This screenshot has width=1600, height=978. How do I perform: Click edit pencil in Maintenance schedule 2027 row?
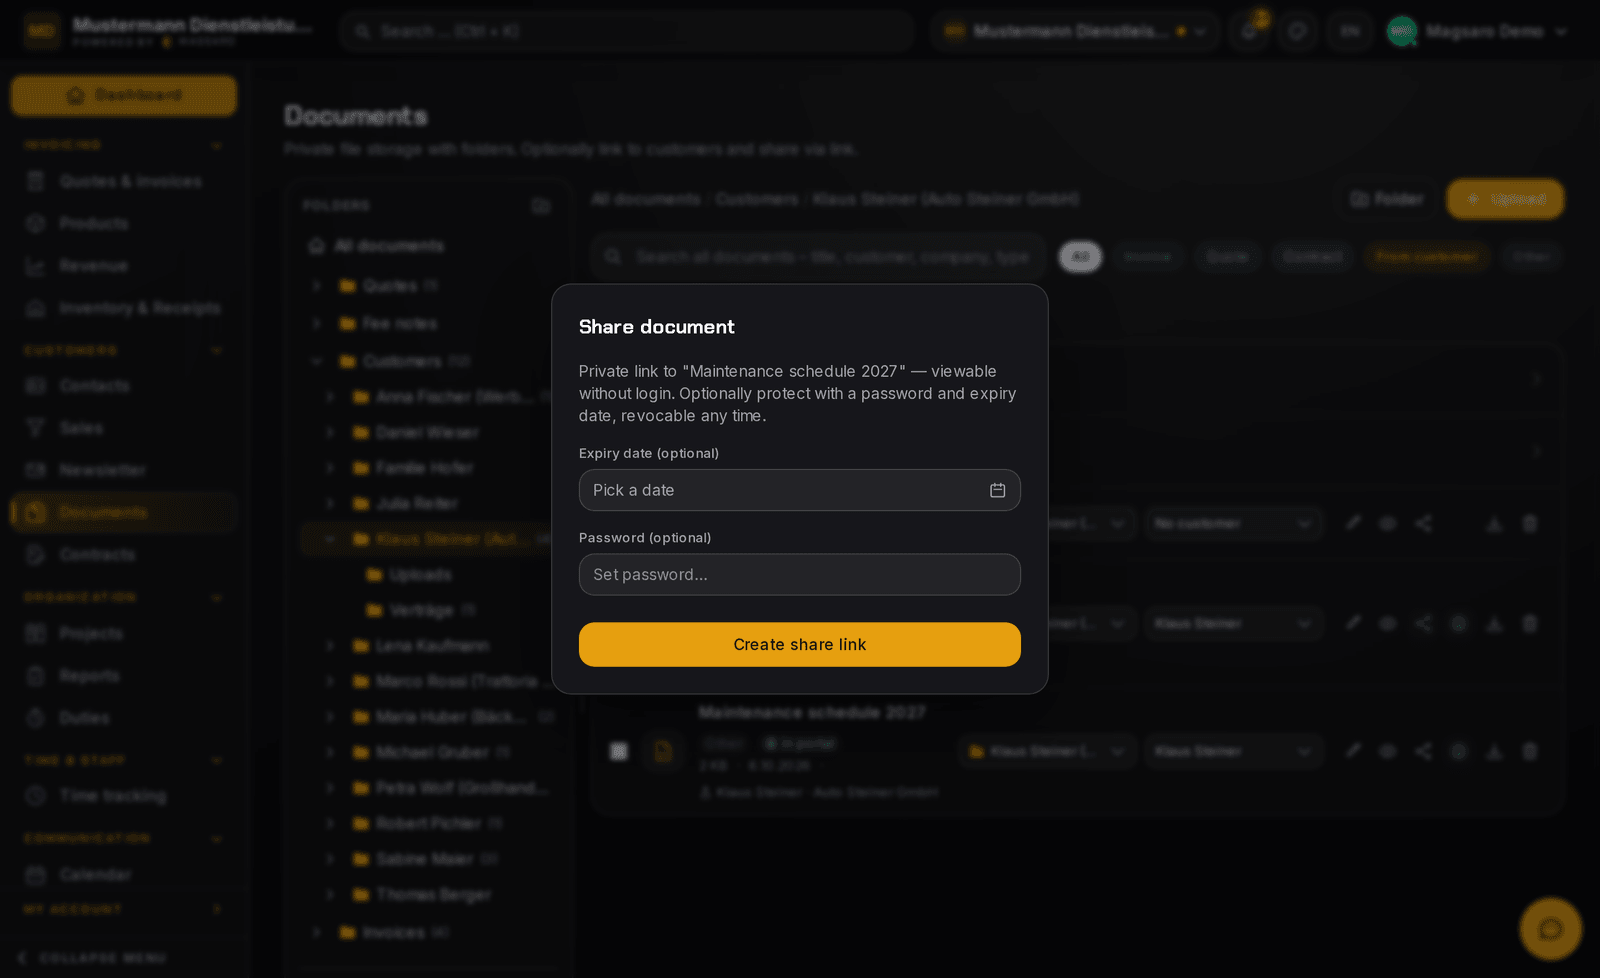pyautogui.click(x=1353, y=750)
